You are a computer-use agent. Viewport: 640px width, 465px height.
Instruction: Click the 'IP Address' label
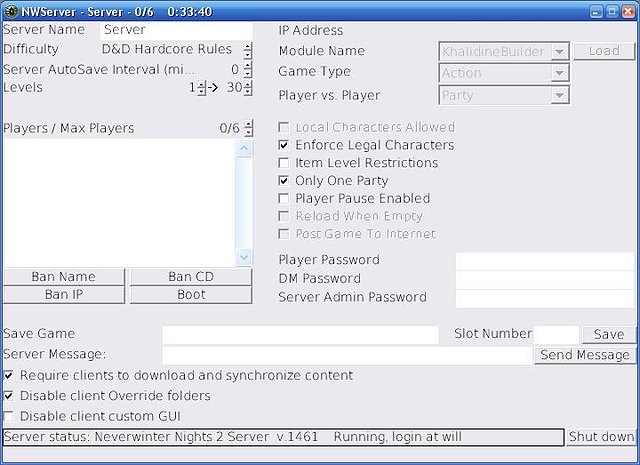click(311, 30)
